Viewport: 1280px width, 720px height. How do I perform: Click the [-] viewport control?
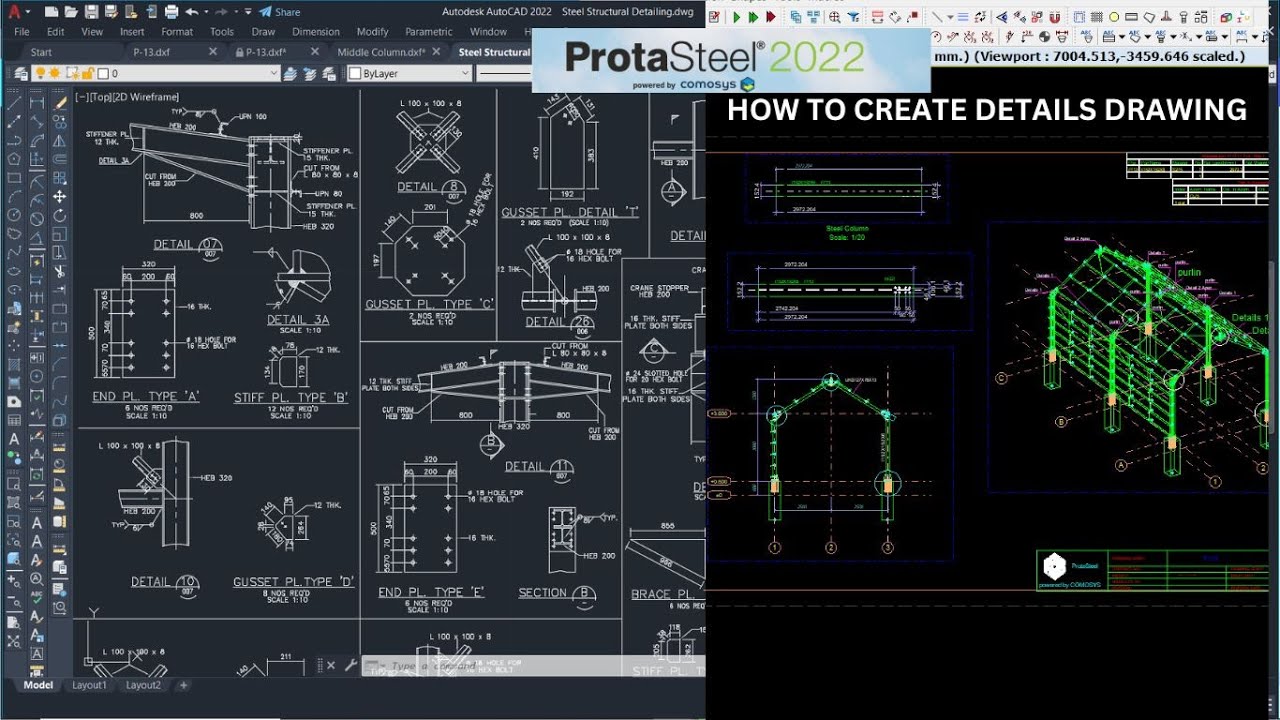81,97
